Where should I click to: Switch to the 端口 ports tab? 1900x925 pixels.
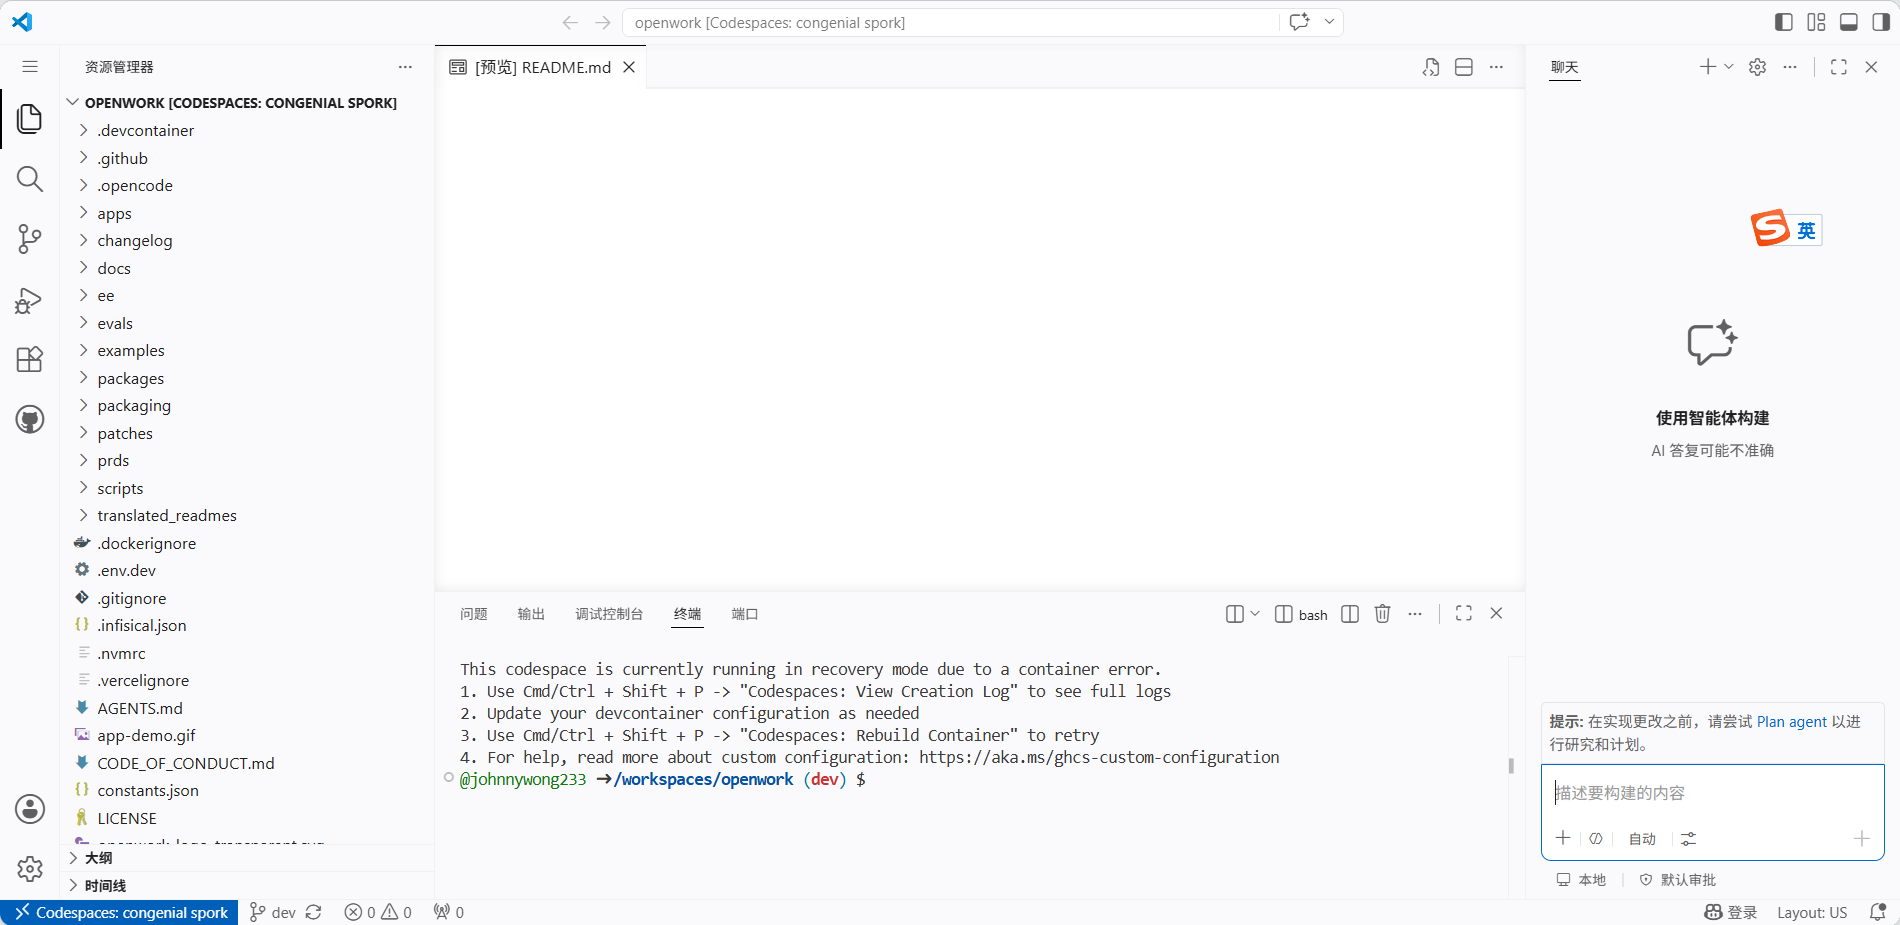click(745, 614)
